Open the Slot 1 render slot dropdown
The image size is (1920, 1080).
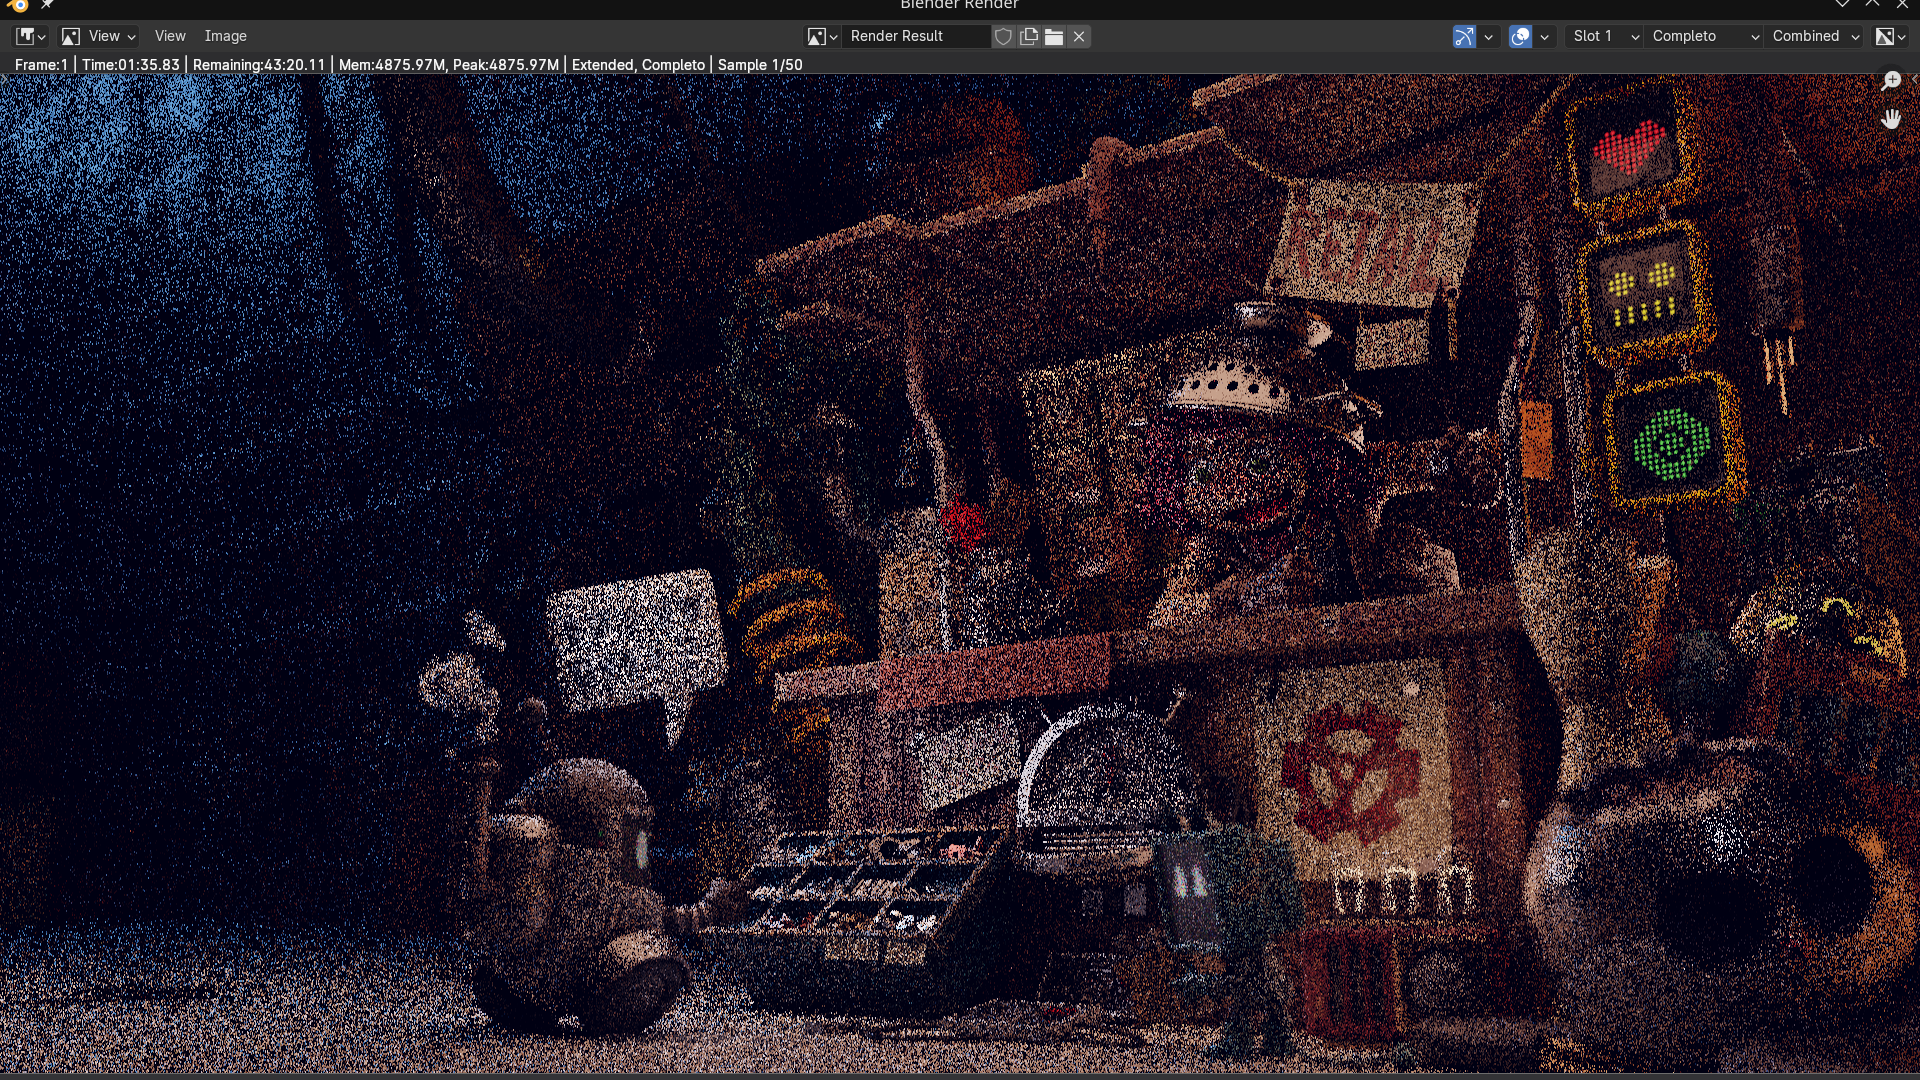tap(1604, 36)
